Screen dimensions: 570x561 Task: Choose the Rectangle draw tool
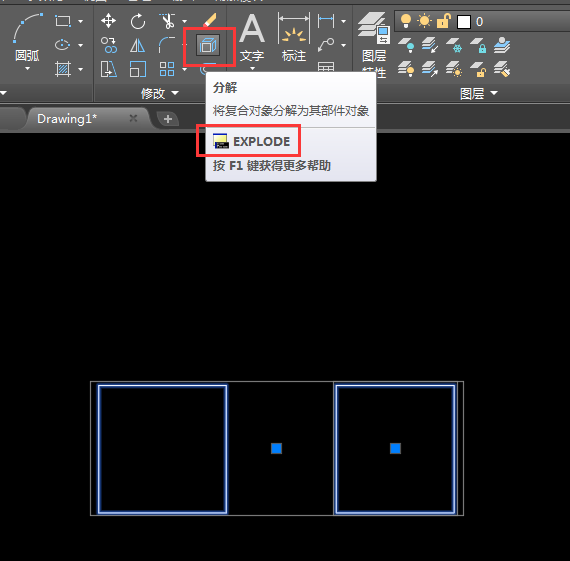pos(63,21)
